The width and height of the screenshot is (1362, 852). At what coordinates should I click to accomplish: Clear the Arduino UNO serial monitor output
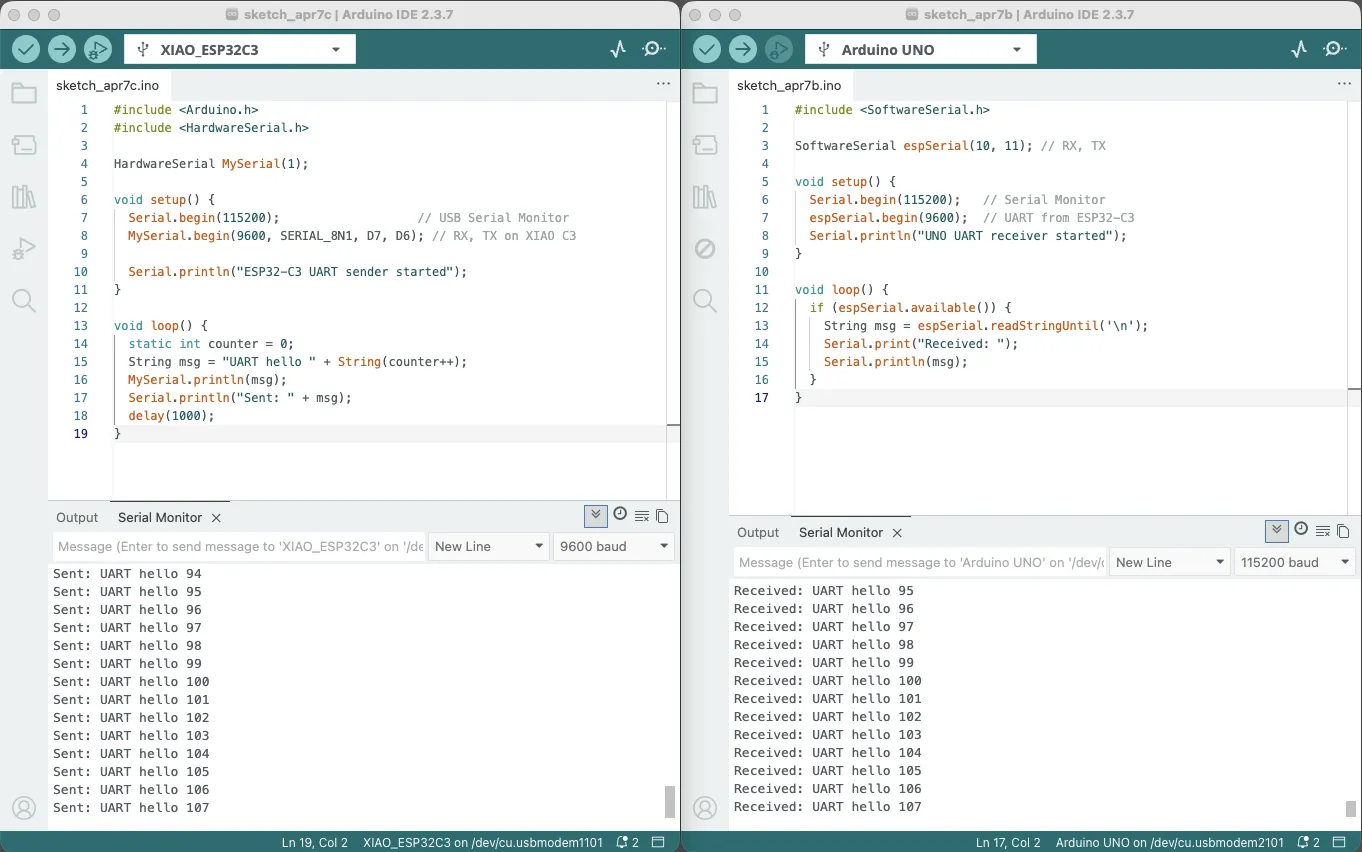(1323, 531)
